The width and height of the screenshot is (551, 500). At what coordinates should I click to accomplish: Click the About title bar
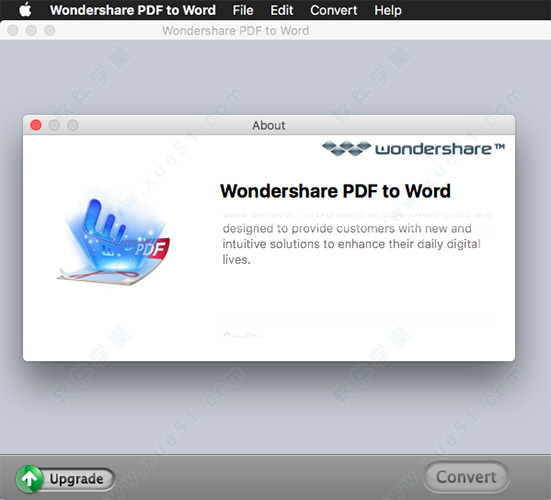(x=269, y=125)
